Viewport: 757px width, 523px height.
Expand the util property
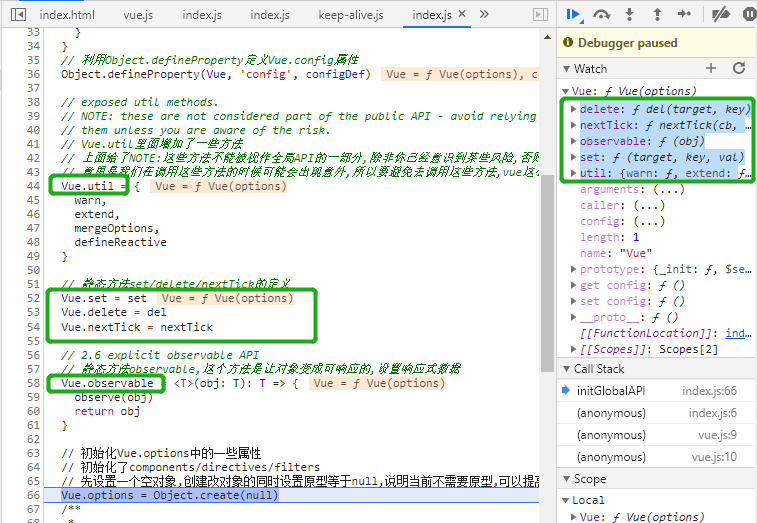[574, 173]
